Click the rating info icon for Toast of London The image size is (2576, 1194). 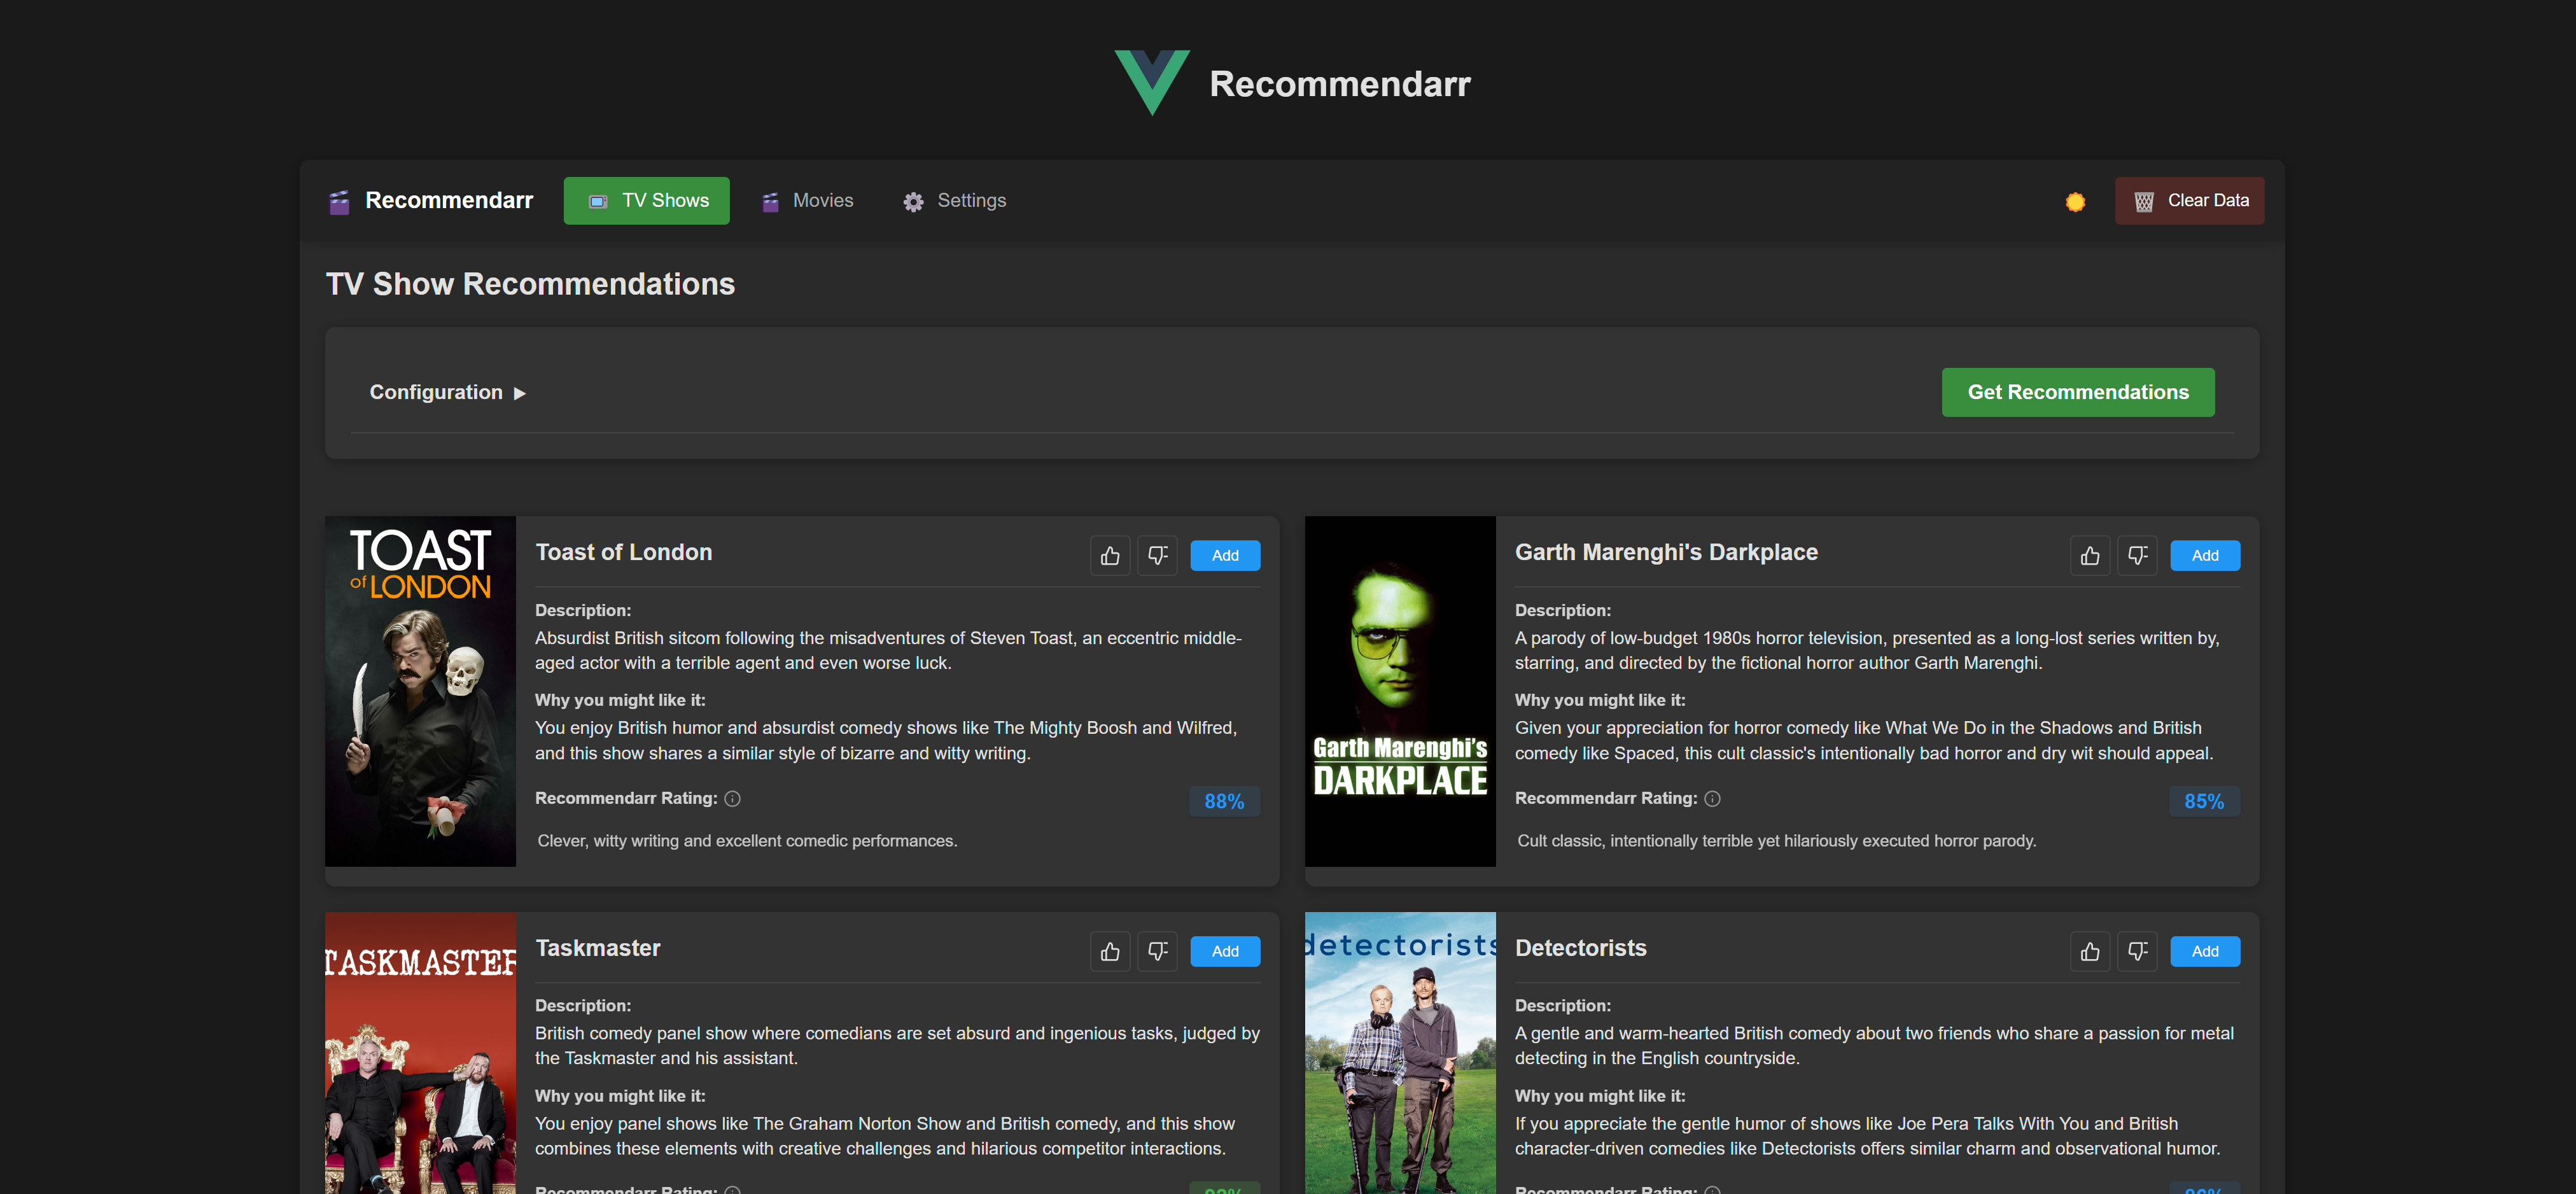[732, 799]
